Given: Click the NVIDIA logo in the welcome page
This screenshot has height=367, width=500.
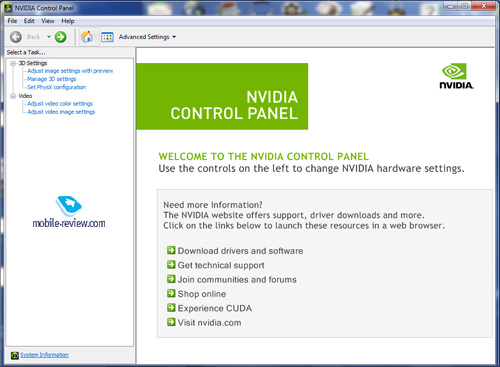Looking at the screenshot, I should tap(456, 76).
